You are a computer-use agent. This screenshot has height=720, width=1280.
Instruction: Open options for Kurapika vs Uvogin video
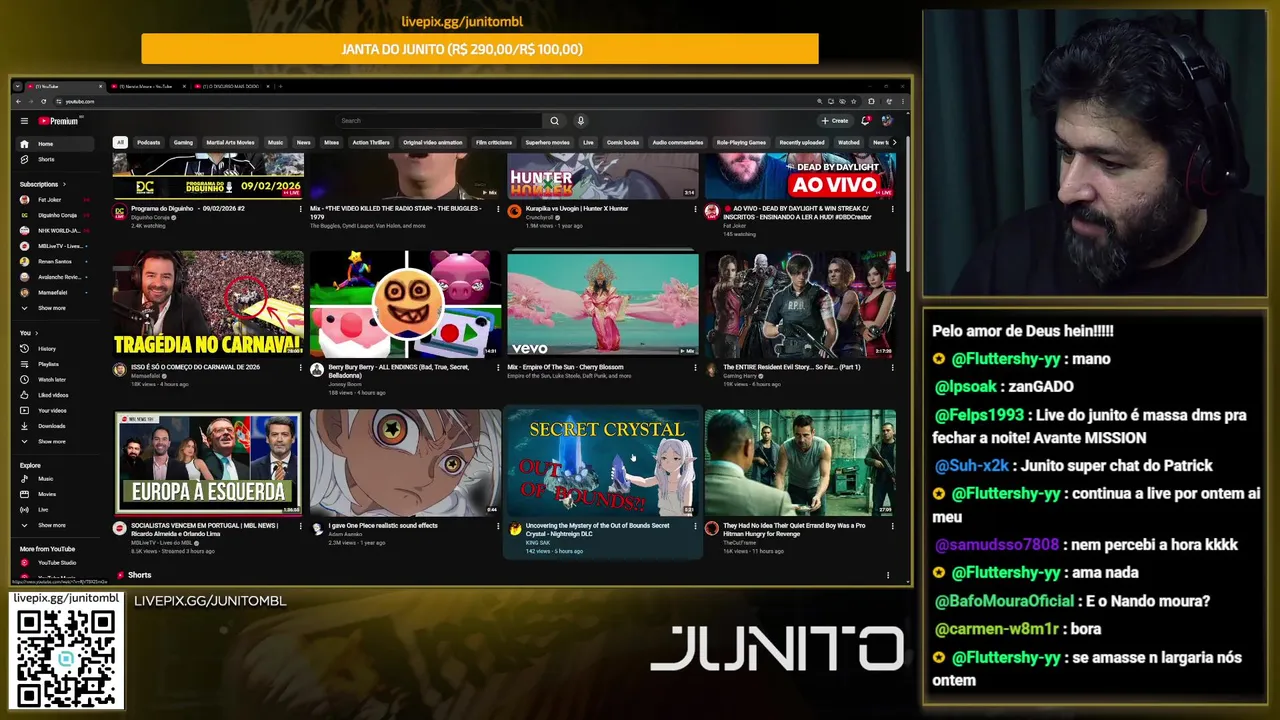(x=696, y=209)
